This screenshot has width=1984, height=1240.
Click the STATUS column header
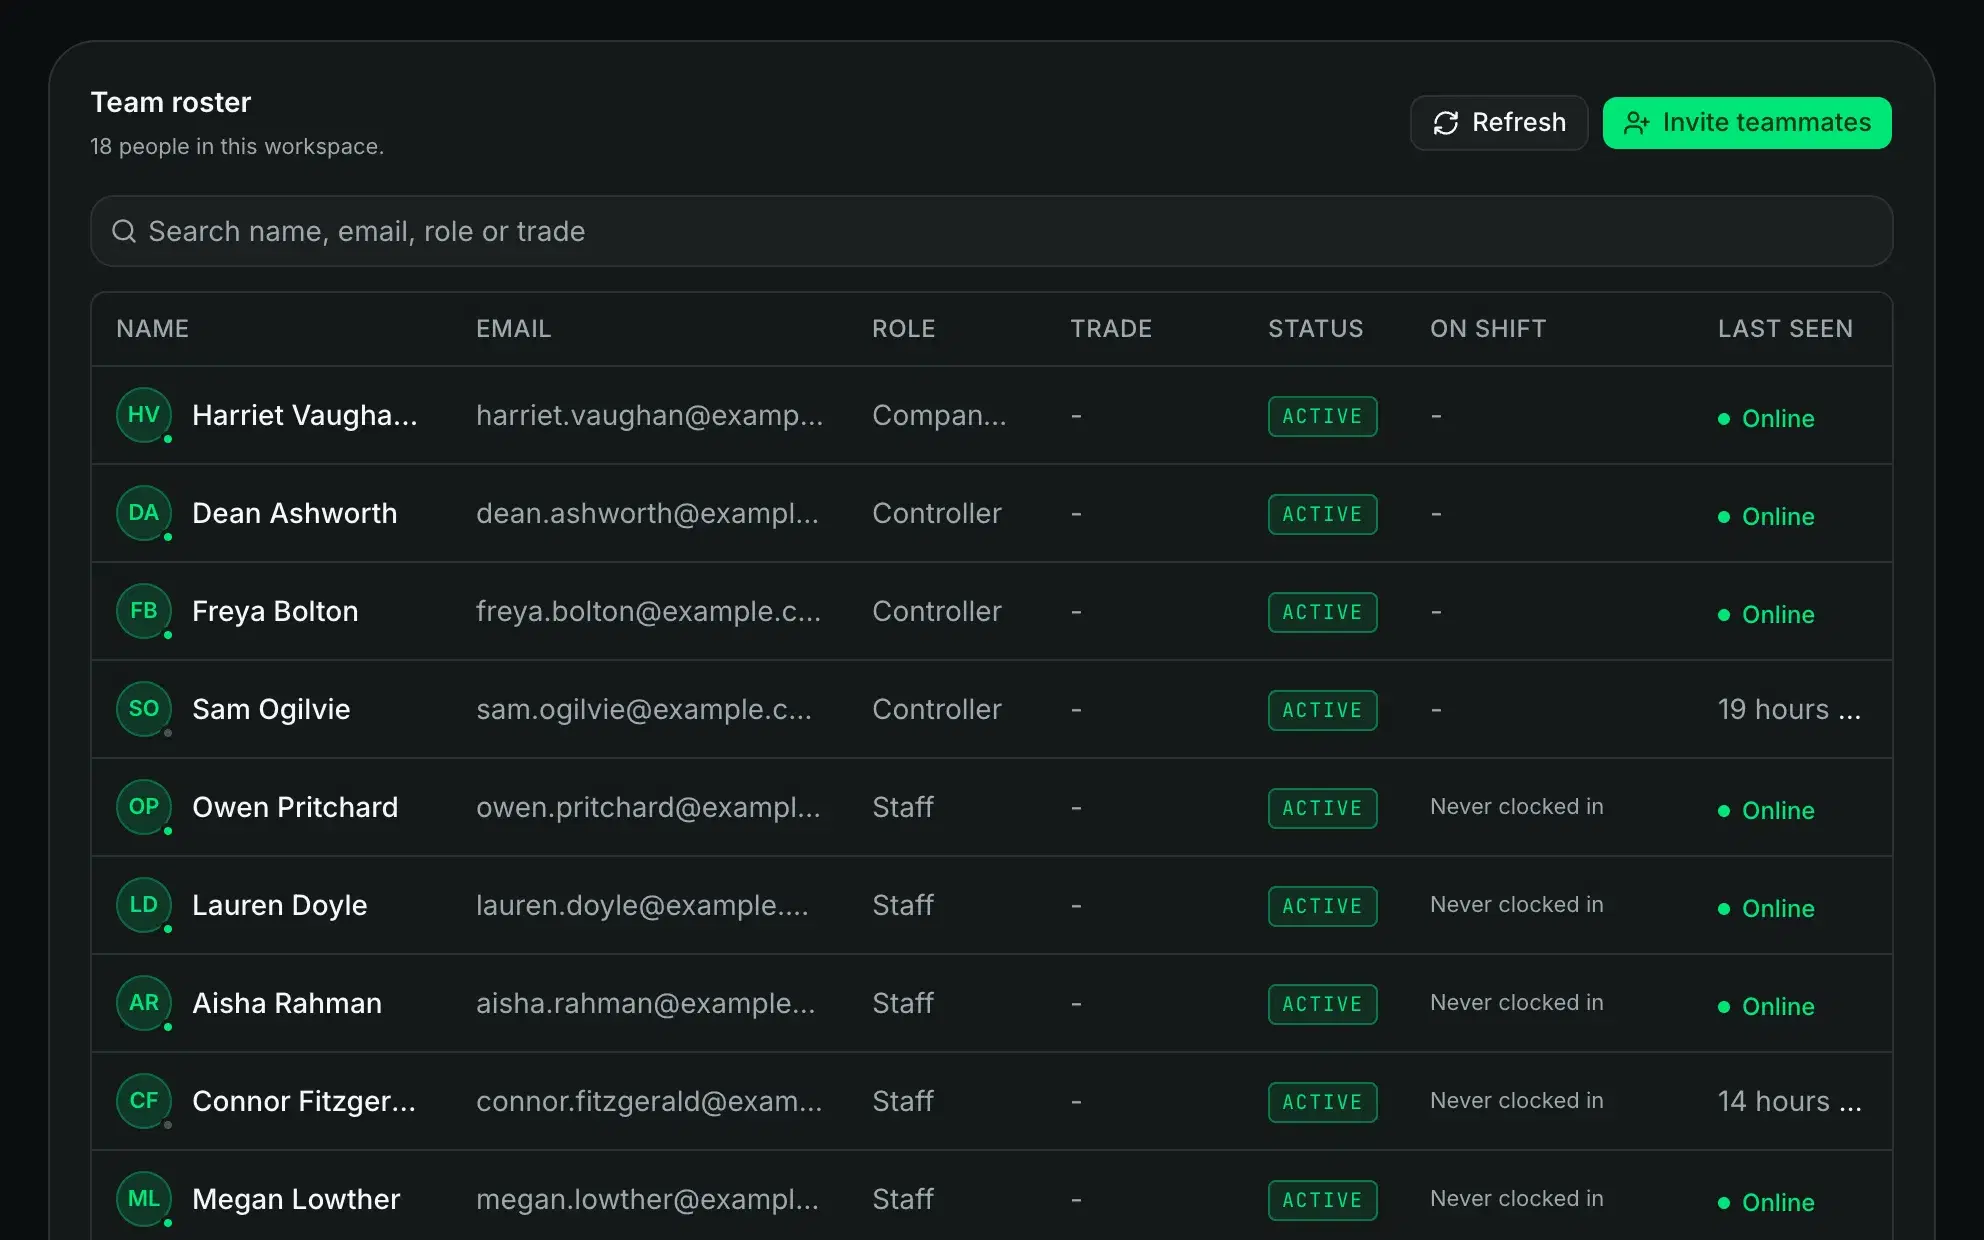[1315, 329]
